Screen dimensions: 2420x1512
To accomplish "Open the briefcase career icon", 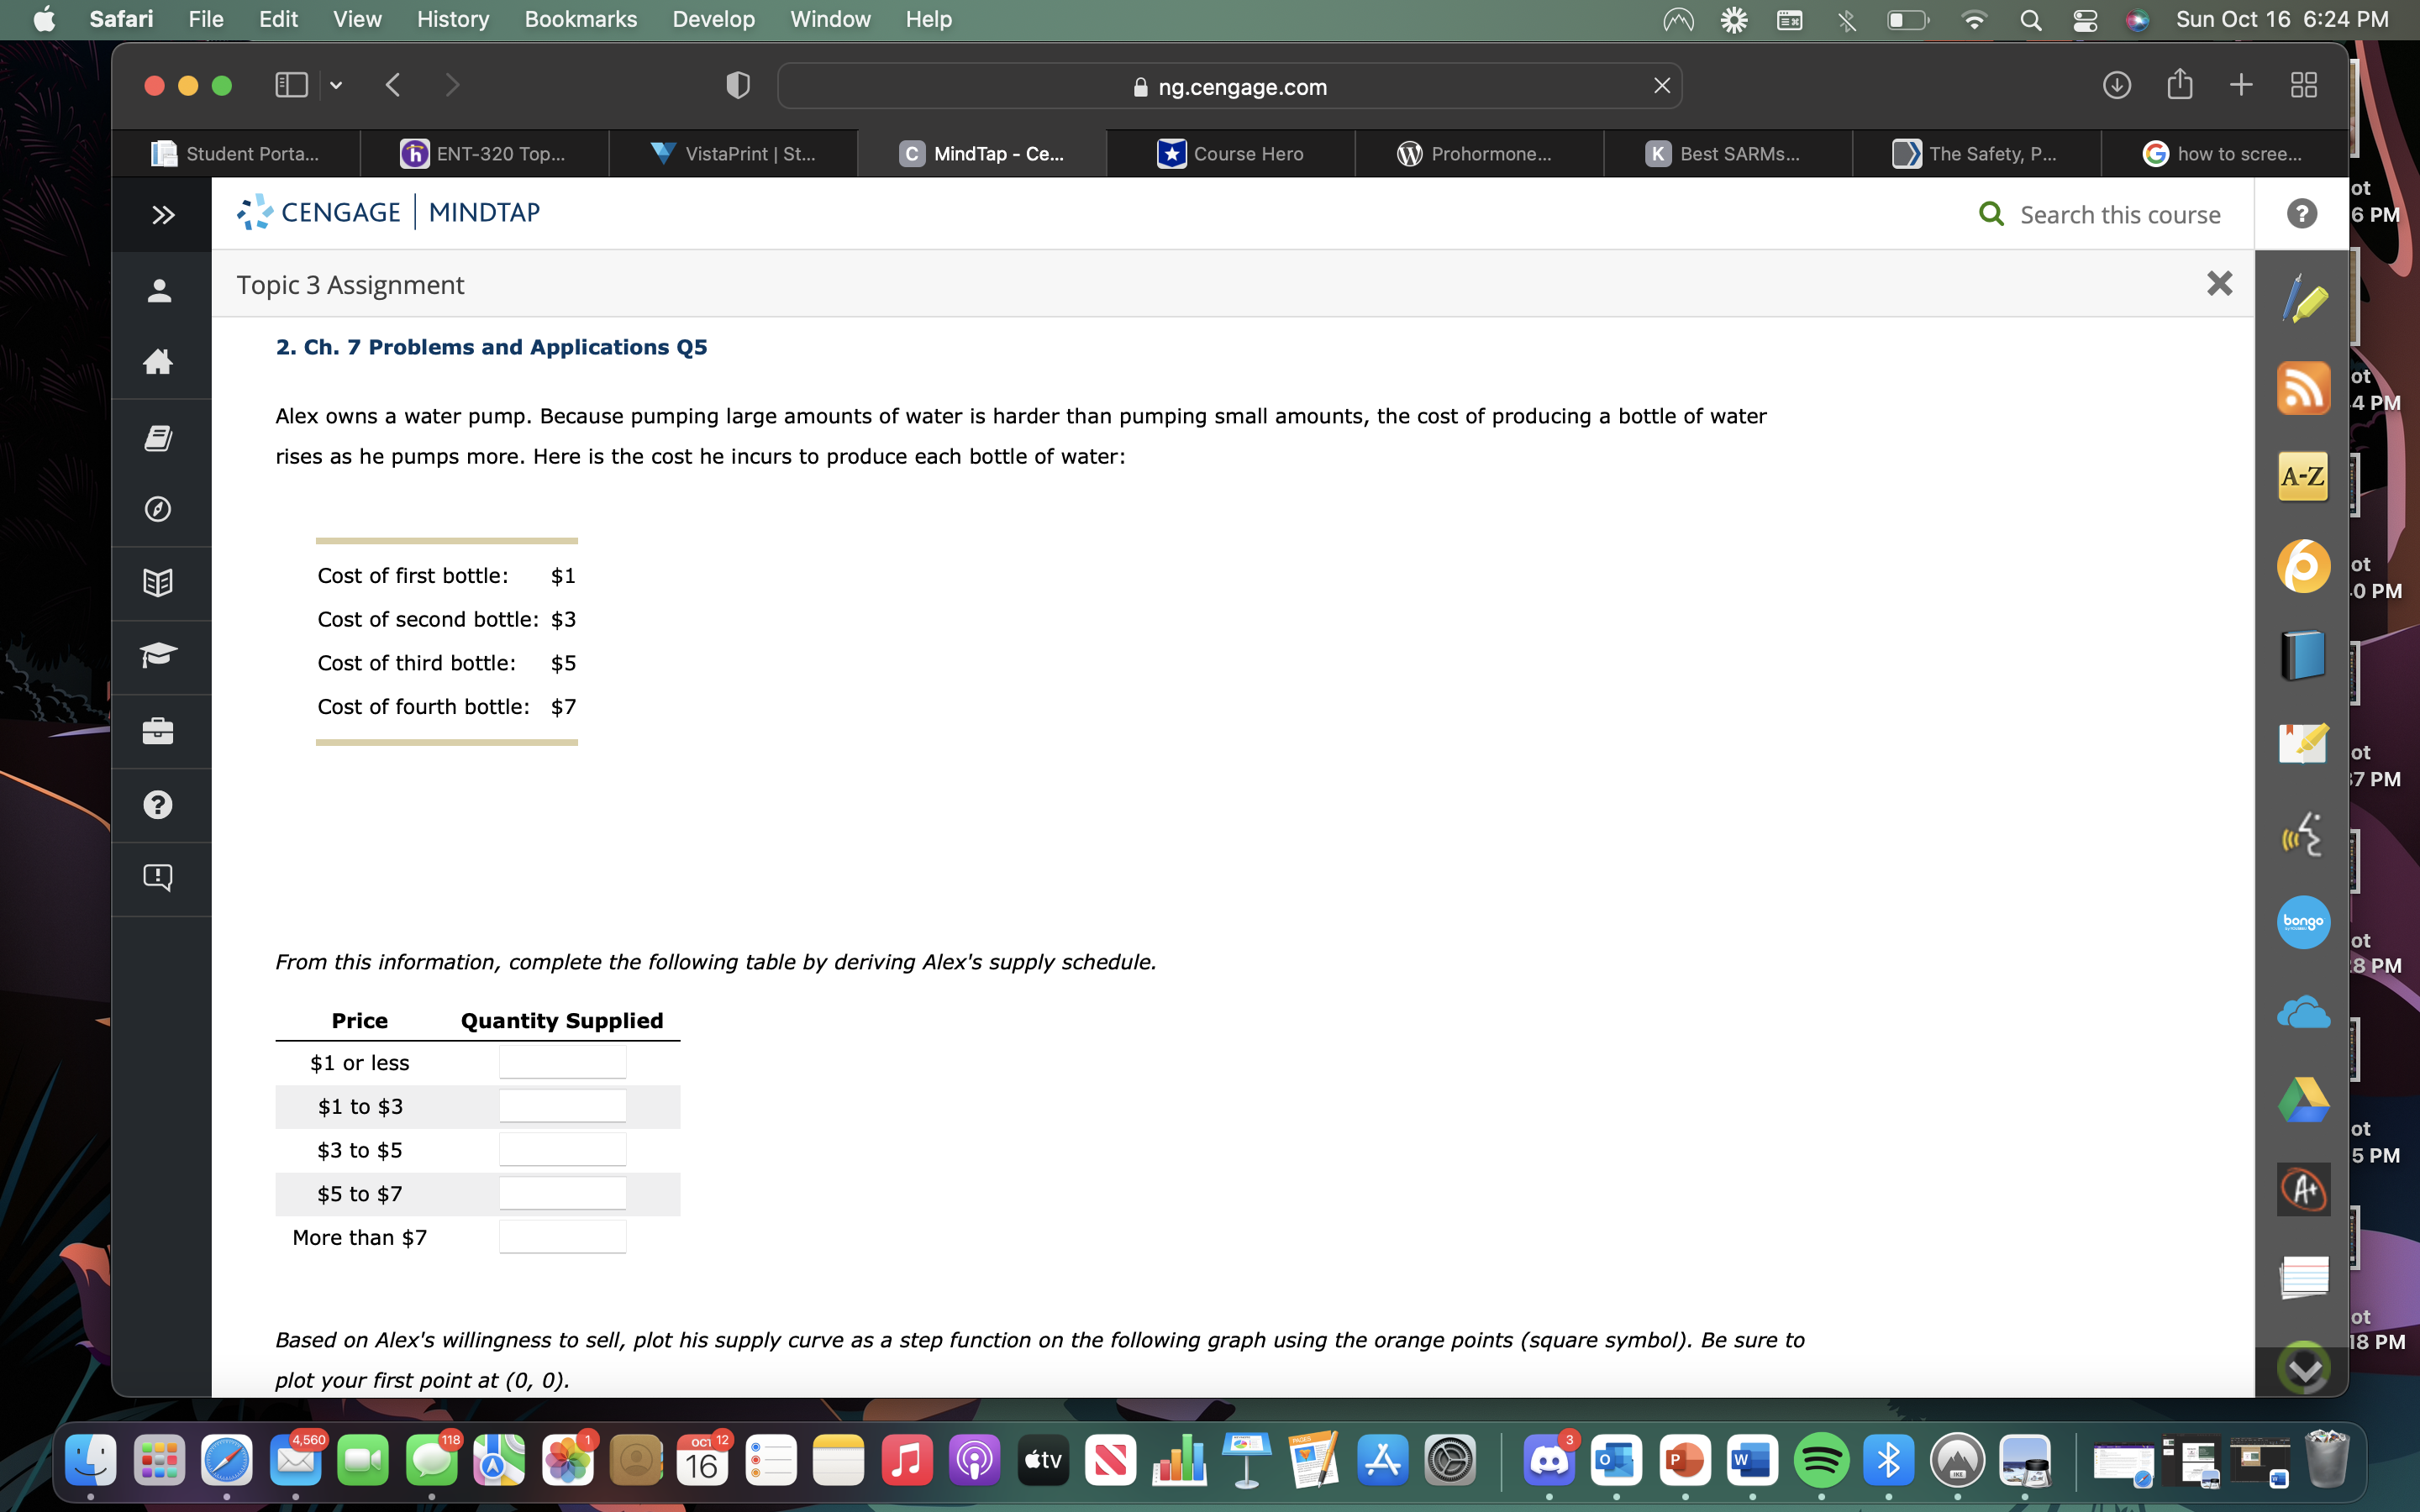I will 160,731.
